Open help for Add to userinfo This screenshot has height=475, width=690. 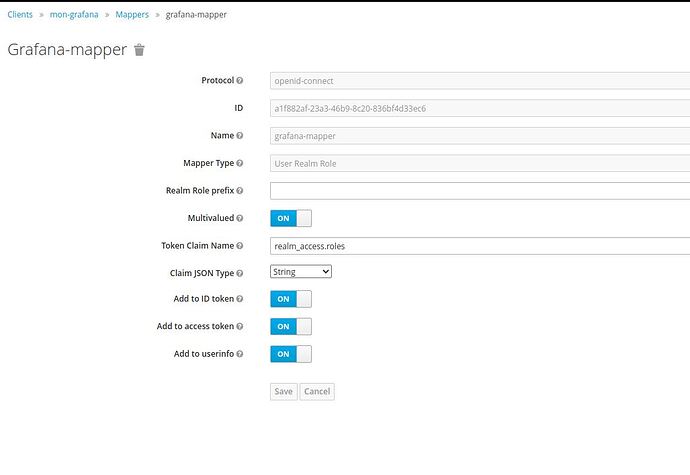(239, 354)
